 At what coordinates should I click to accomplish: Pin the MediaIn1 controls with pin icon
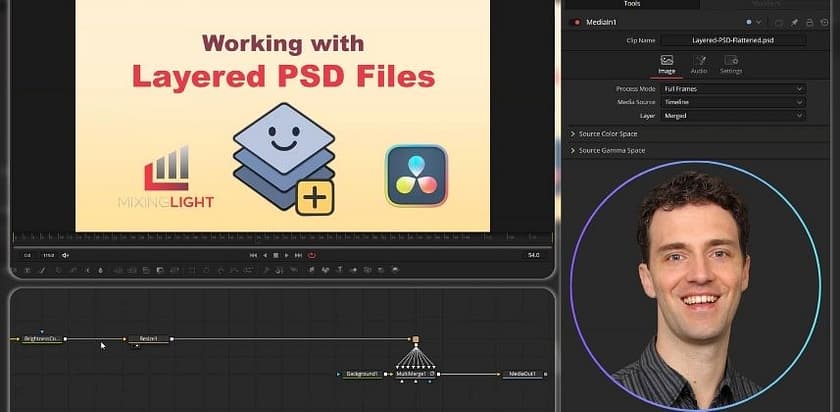point(794,23)
